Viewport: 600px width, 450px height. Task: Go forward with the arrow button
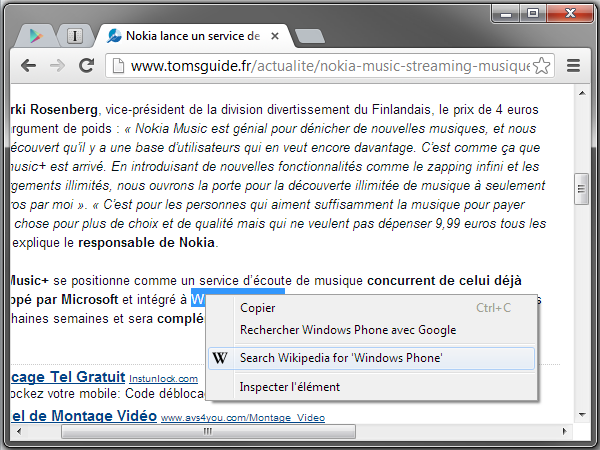[57, 66]
